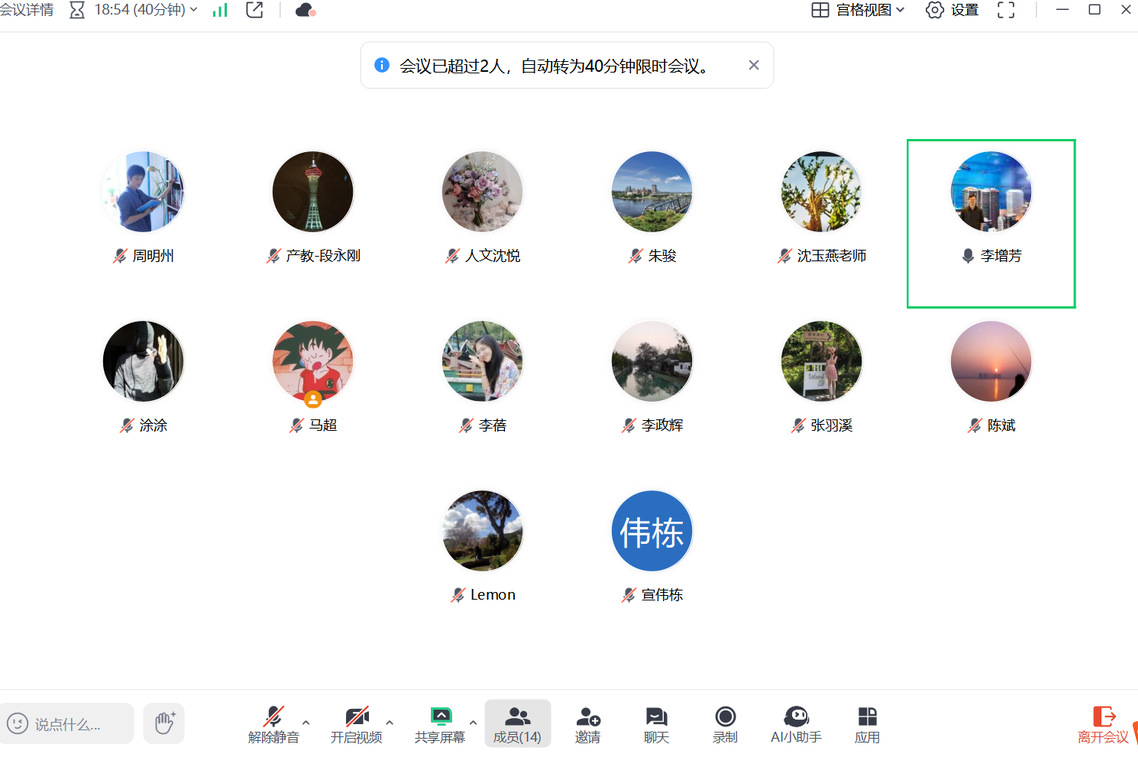The height and width of the screenshot is (757, 1138).
Task: Dismiss the 40分钟 limit notification
Action: pyautogui.click(x=754, y=65)
